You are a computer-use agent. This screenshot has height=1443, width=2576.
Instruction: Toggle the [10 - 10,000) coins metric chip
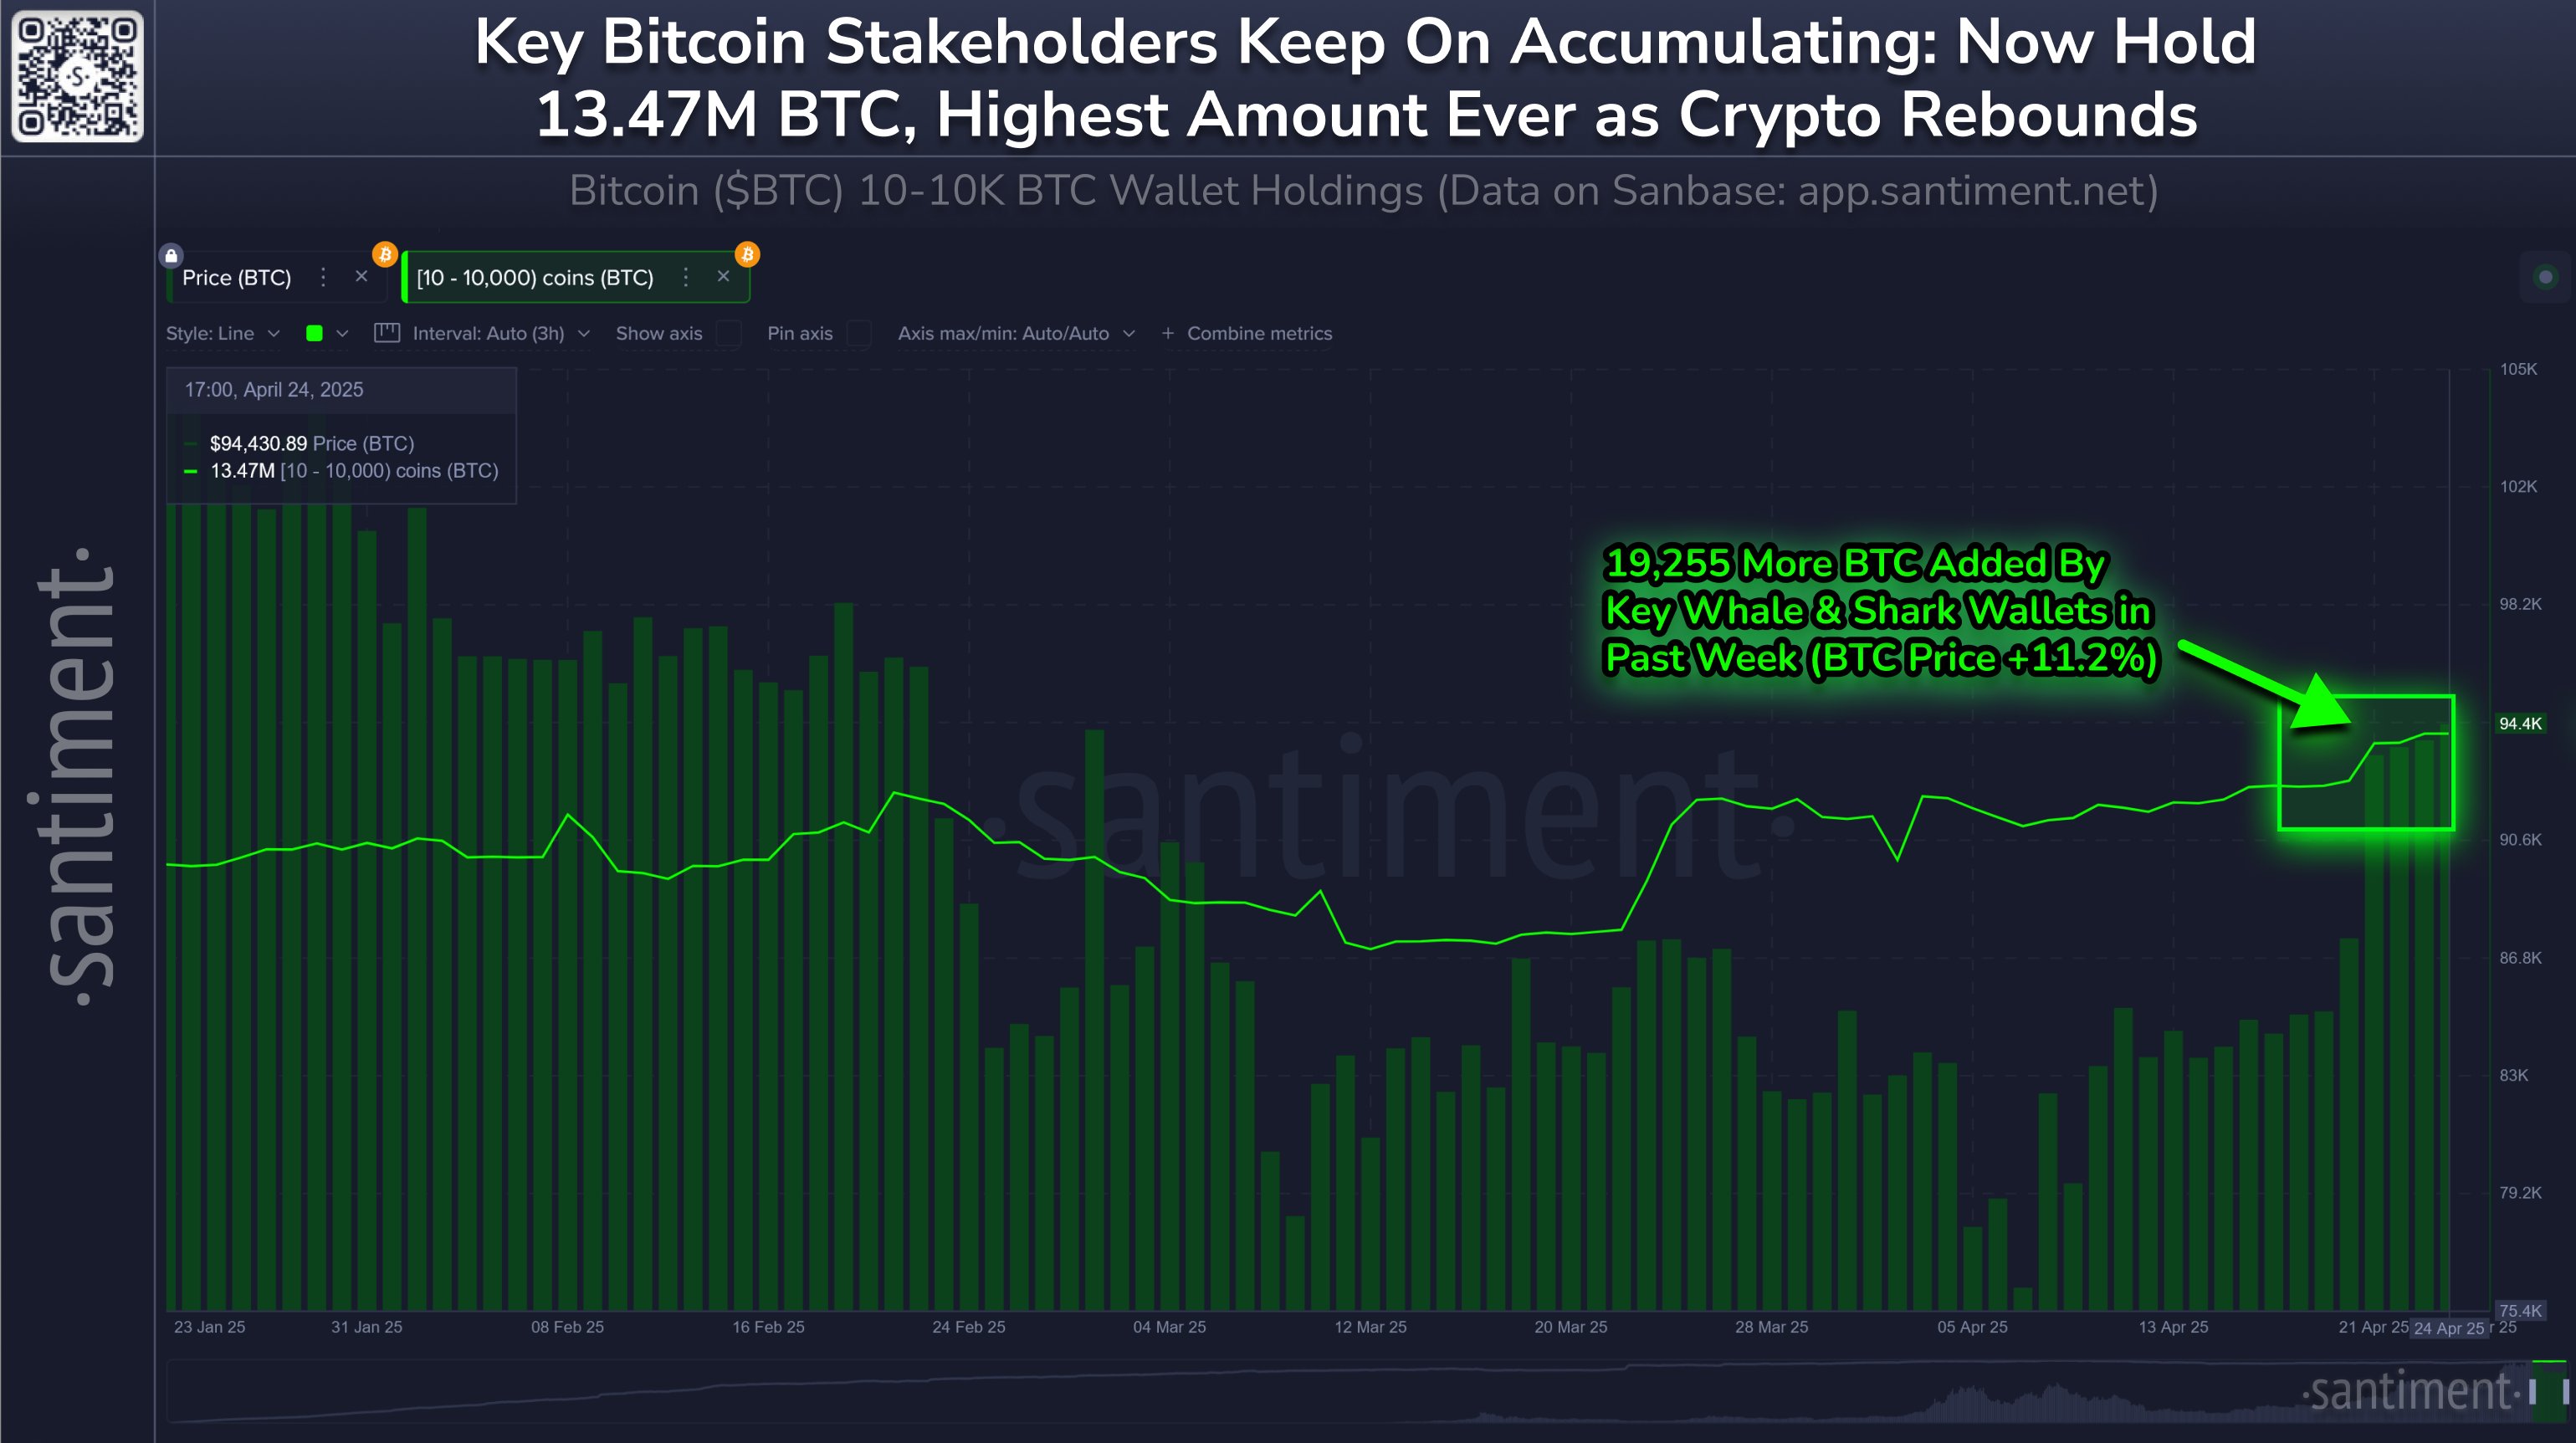click(x=535, y=277)
